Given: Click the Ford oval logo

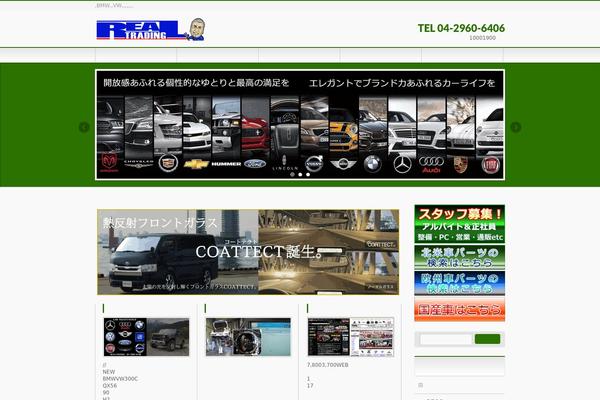Looking at the screenshot, I should [255, 164].
